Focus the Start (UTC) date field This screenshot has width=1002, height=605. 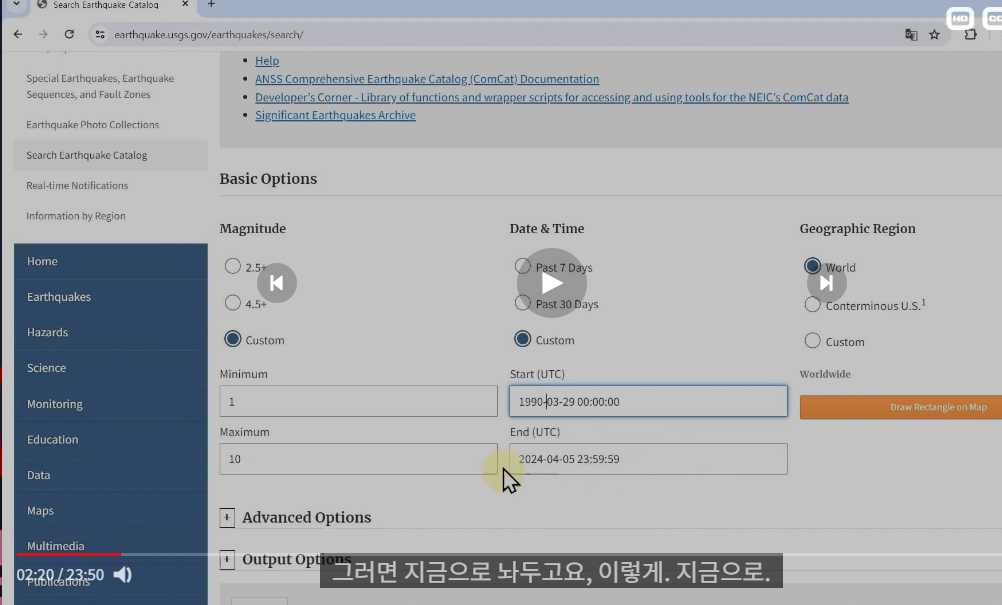pos(648,401)
